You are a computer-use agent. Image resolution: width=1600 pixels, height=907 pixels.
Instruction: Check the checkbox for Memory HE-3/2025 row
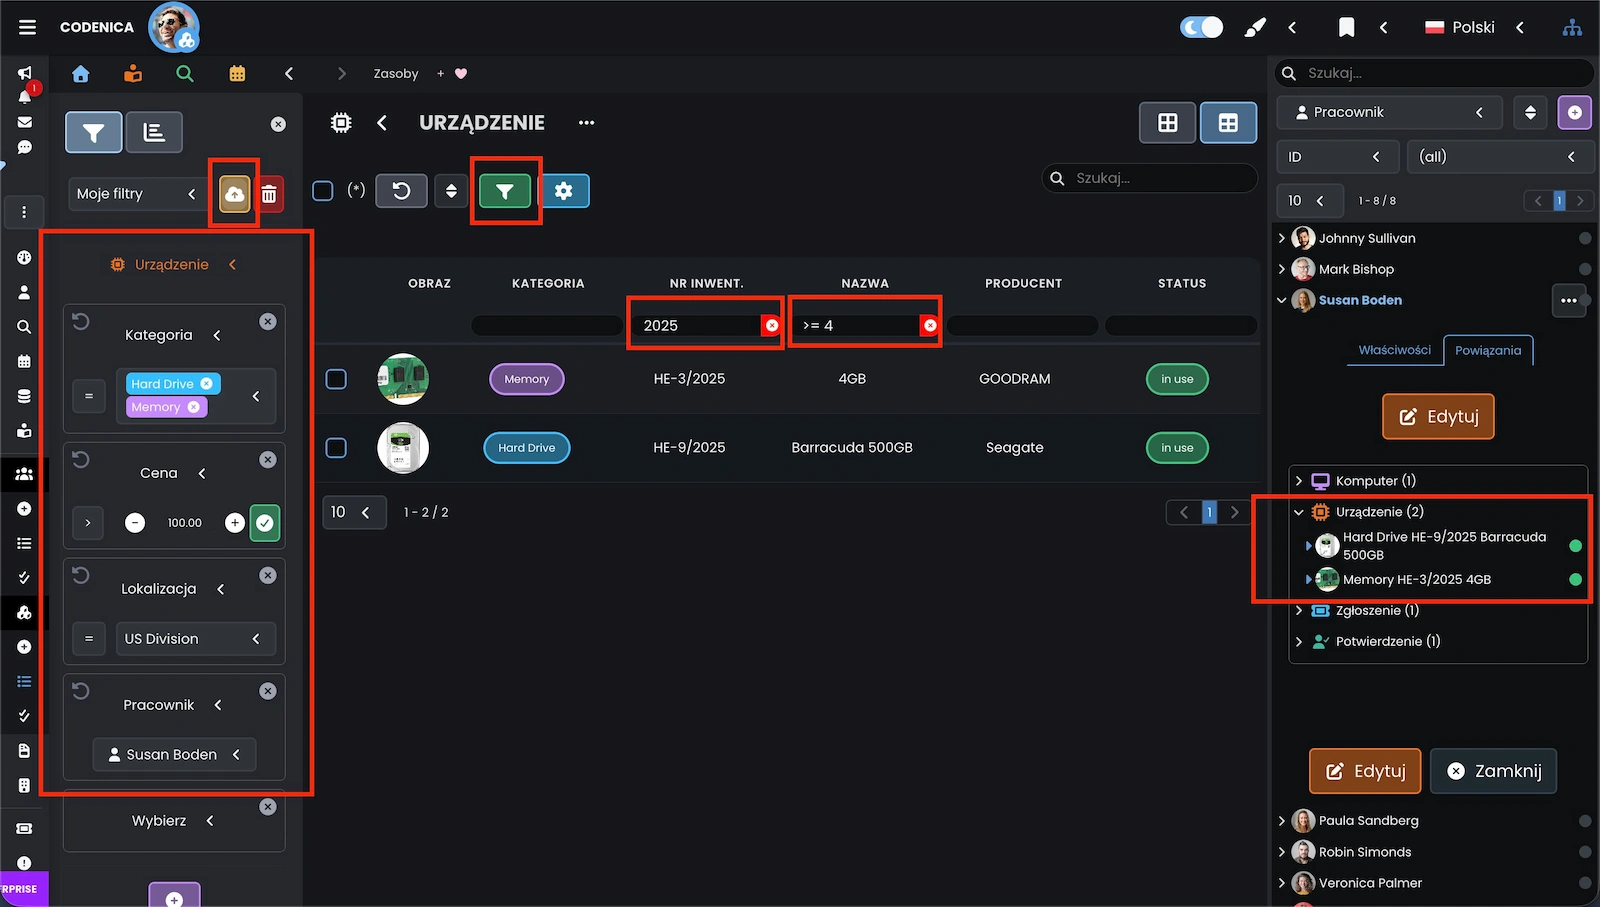coord(337,379)
